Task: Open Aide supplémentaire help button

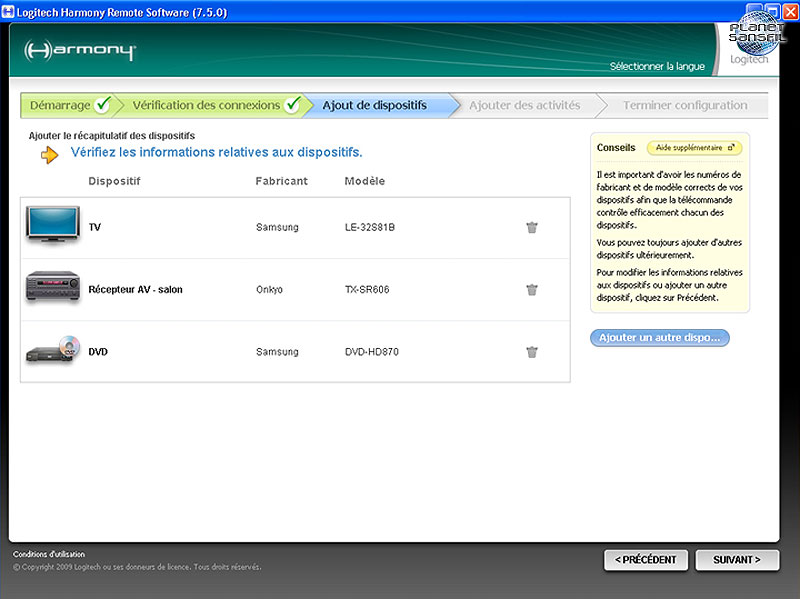Action: [694, 147]
